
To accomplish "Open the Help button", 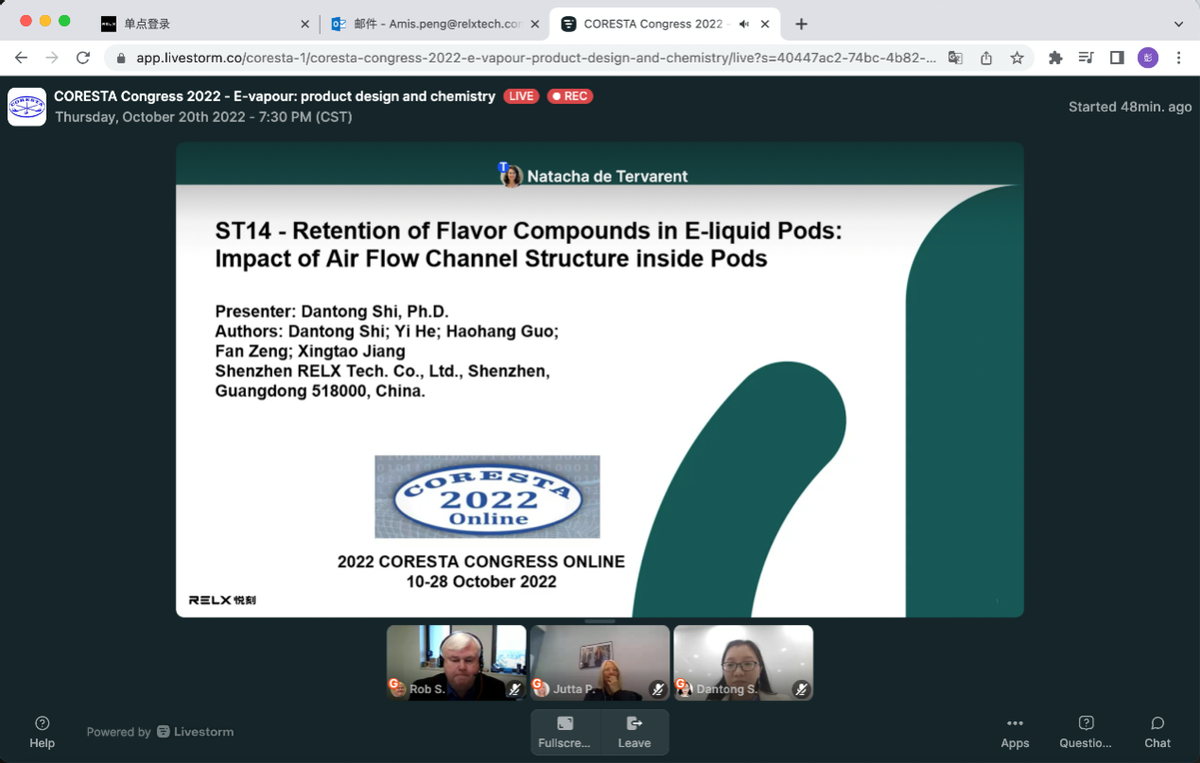I will pyautogui.click(x=42, y=732).
